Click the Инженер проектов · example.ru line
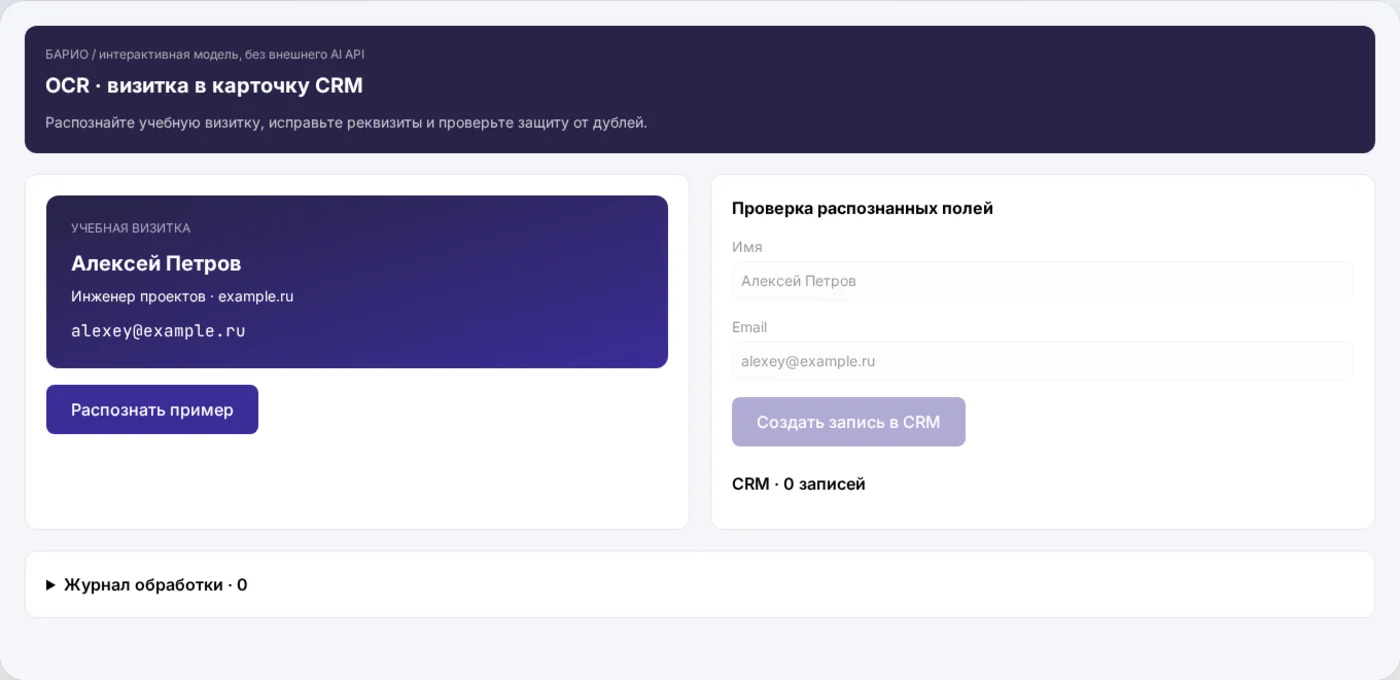 [x=182, y=297]
